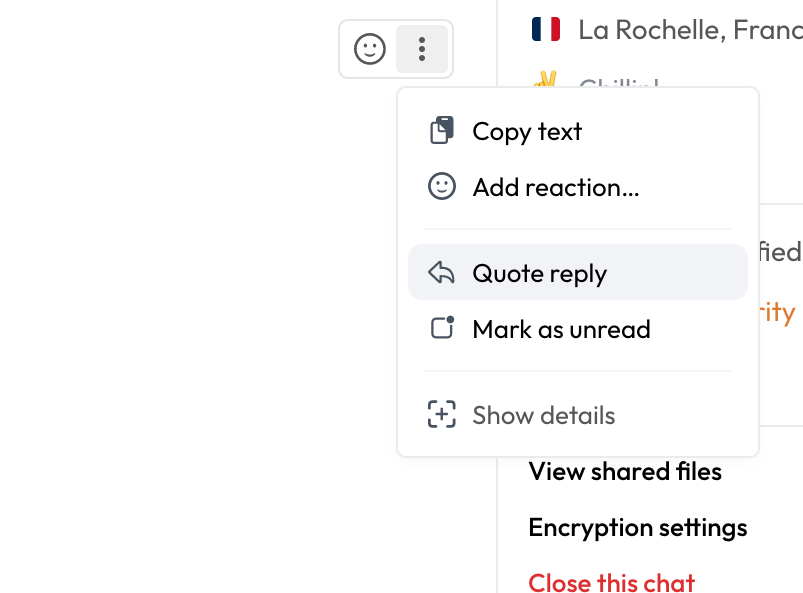Open Encryption settings
This screenshot has width=803, height=593.
pos(637,527)
